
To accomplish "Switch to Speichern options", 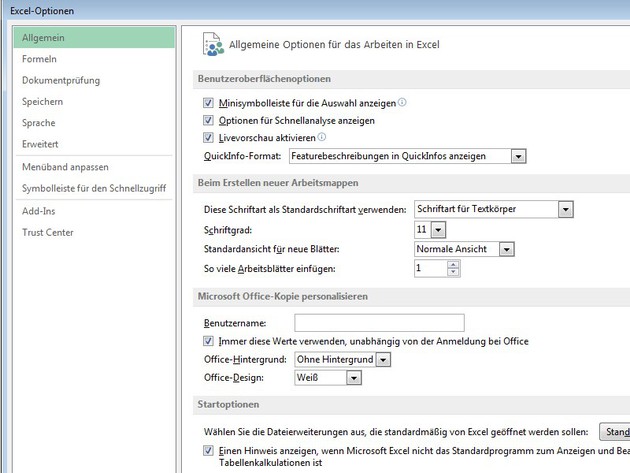I will [x=94, y=101].
